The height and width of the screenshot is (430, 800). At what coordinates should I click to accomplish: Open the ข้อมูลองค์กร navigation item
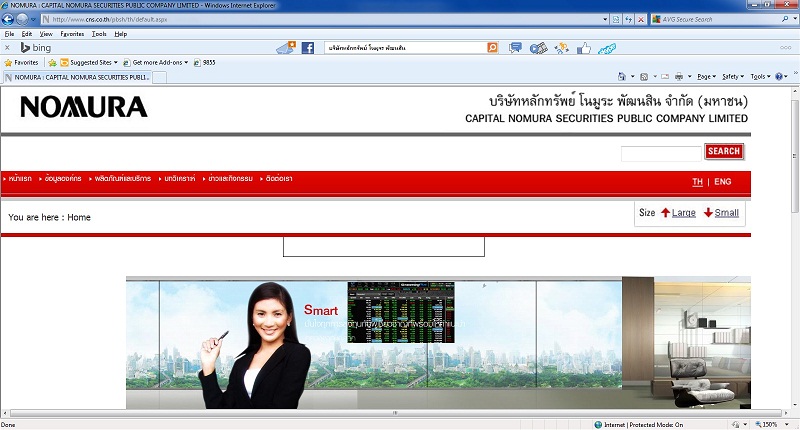click(x=63, y=179)
